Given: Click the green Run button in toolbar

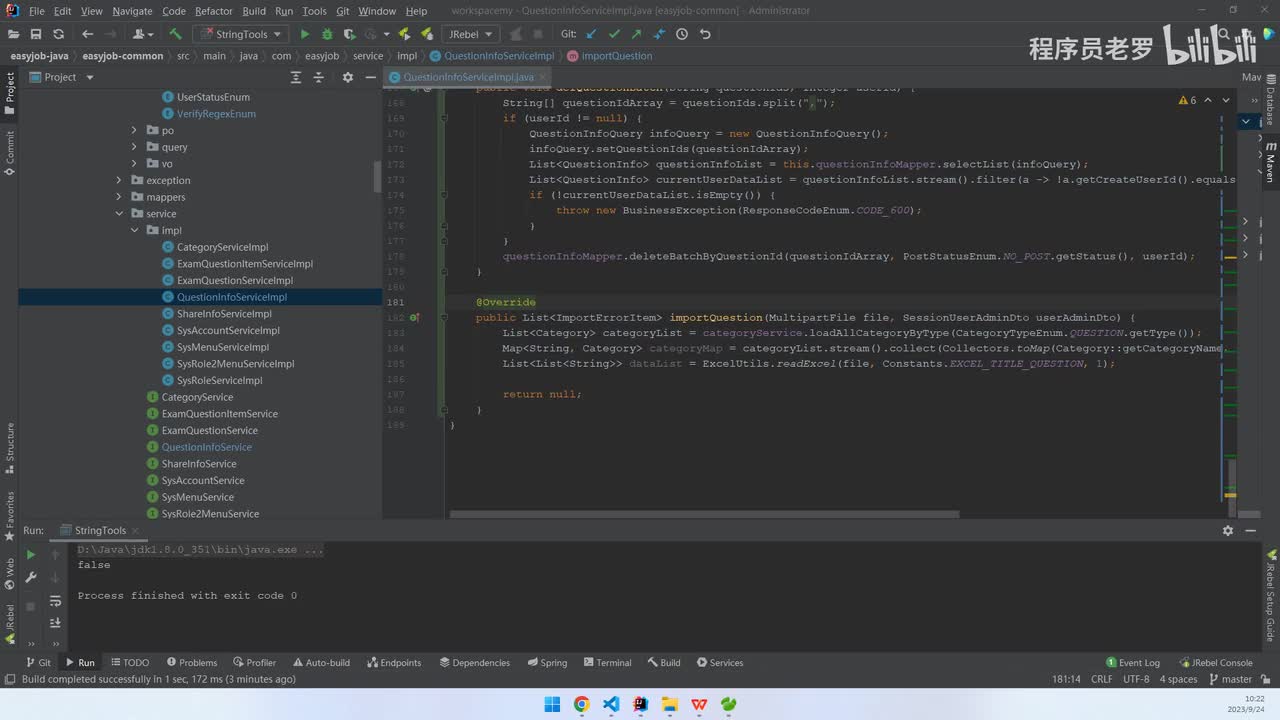Looking at the screenshot, I should coord(305,34).
